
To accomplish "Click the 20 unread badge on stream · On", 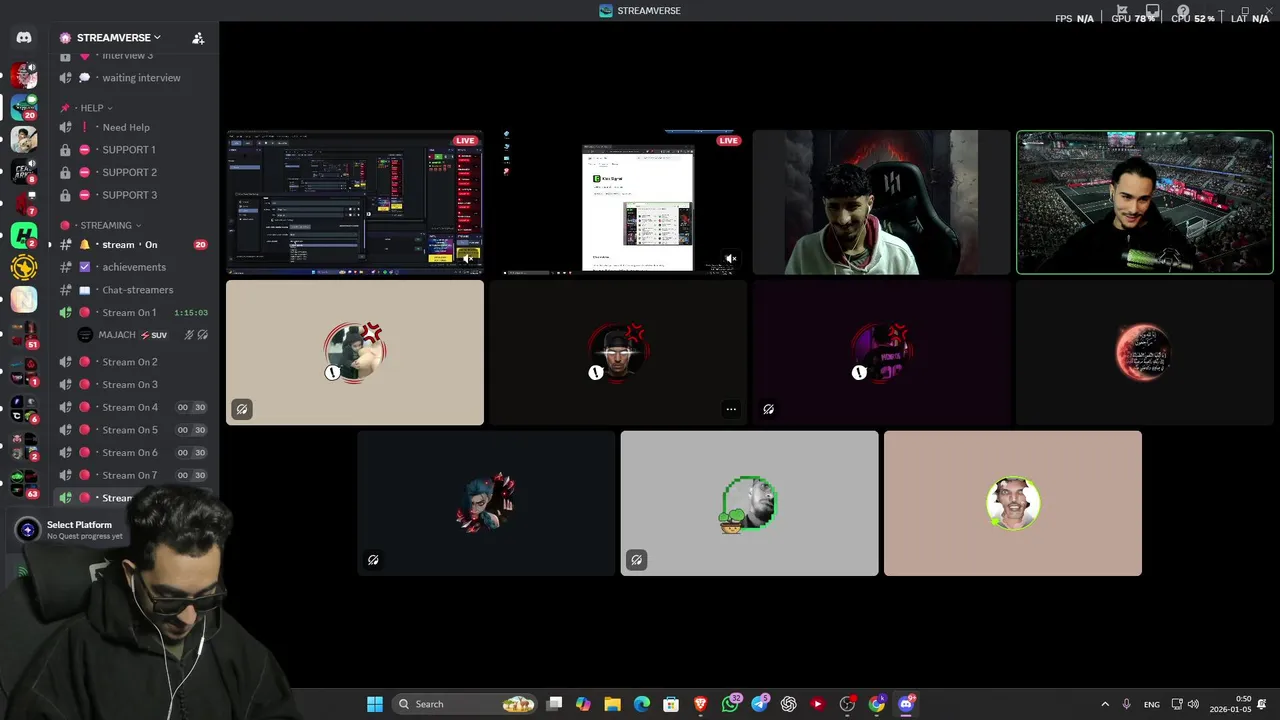I will (200, 245).
